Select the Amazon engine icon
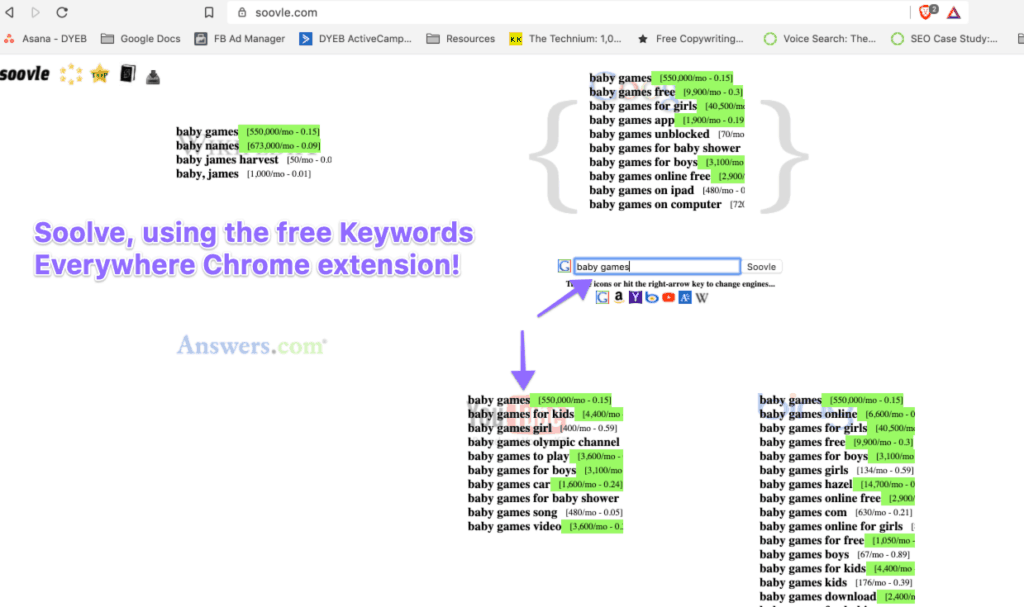The image size is (1024, 607). pos(618,297)
